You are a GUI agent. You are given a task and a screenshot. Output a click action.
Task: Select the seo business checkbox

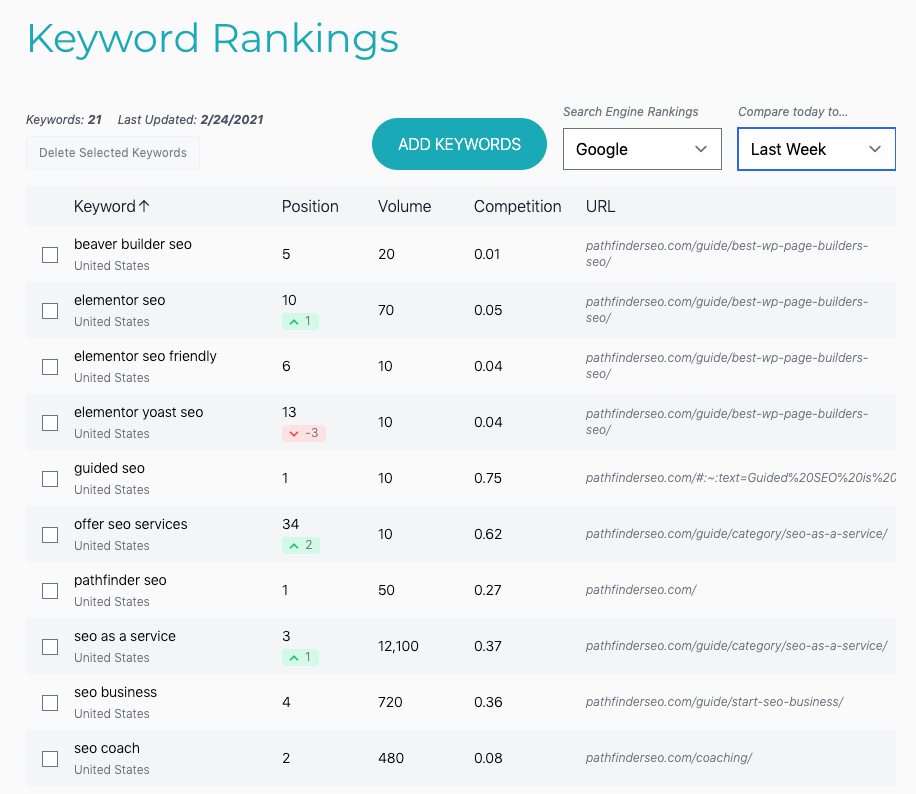pyautogui.click(x=50, y=703)
